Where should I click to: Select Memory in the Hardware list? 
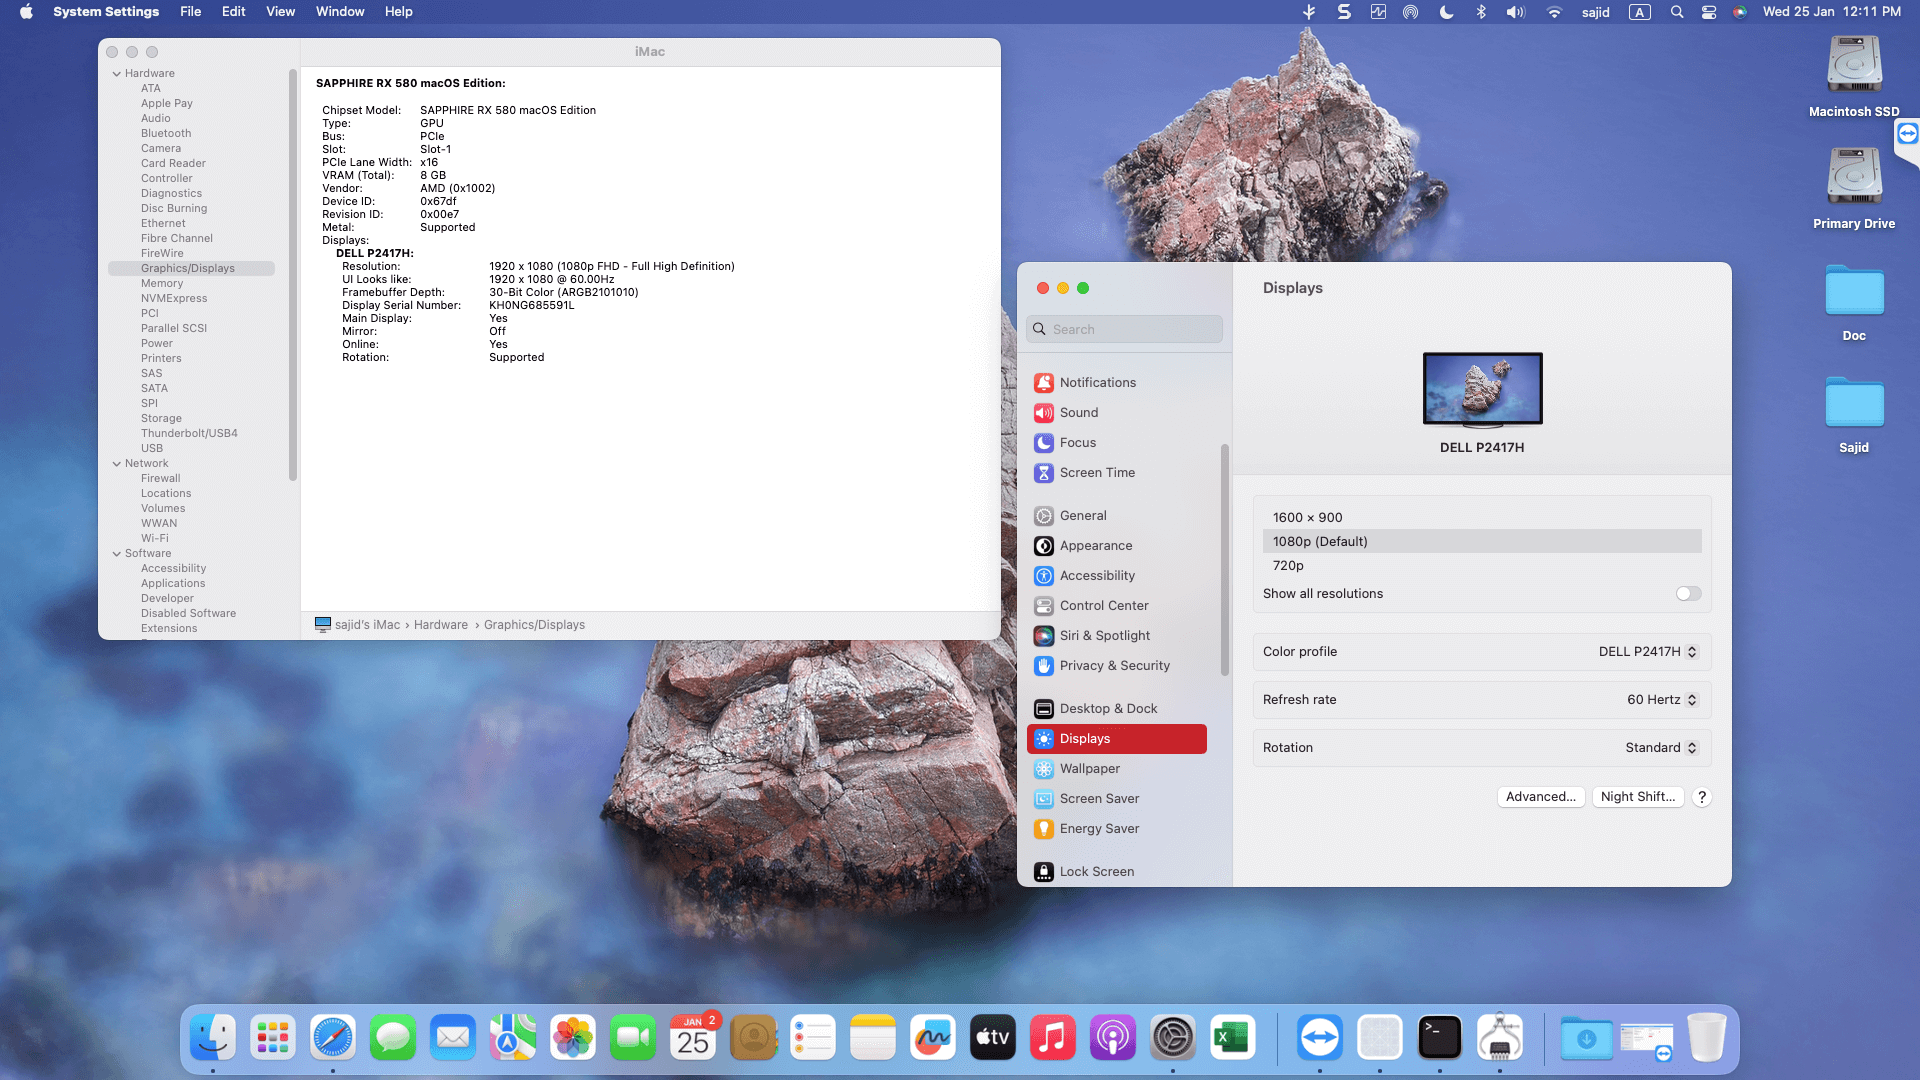[162, 284]
